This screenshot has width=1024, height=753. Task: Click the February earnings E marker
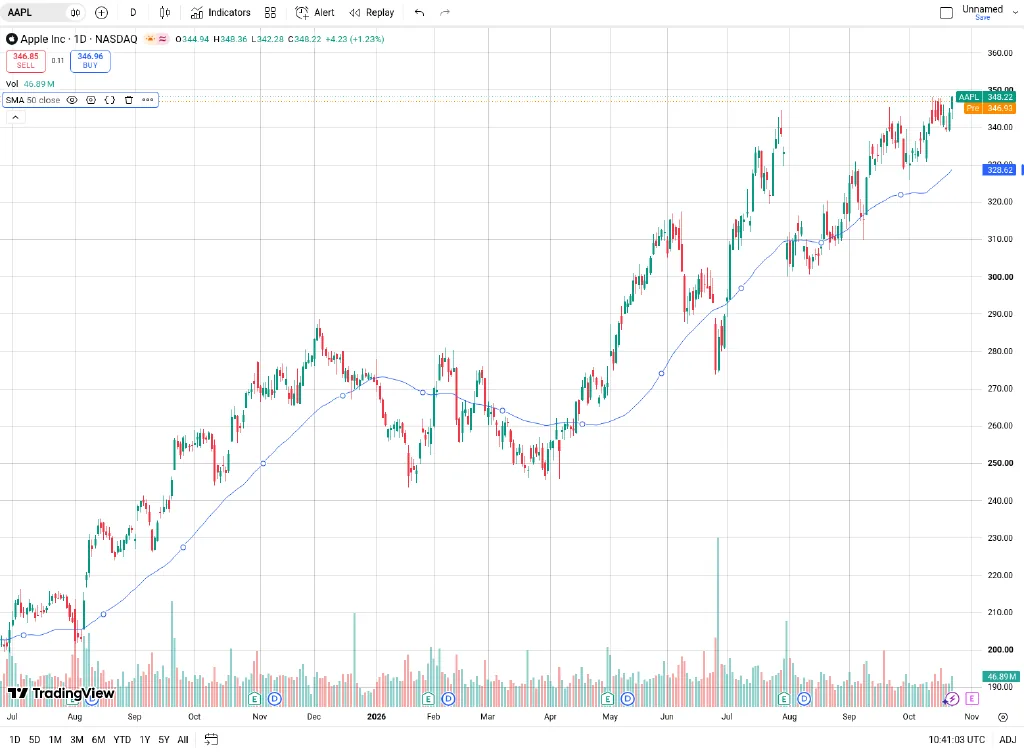coord(428,699)
